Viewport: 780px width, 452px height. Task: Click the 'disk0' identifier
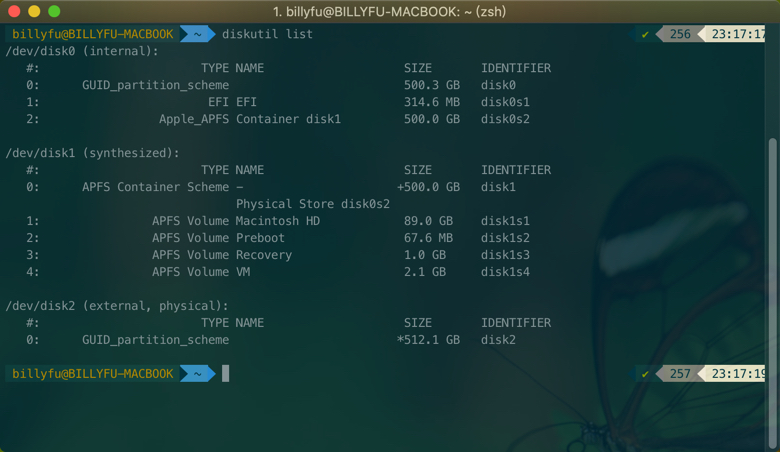click(x=498, y=85)
